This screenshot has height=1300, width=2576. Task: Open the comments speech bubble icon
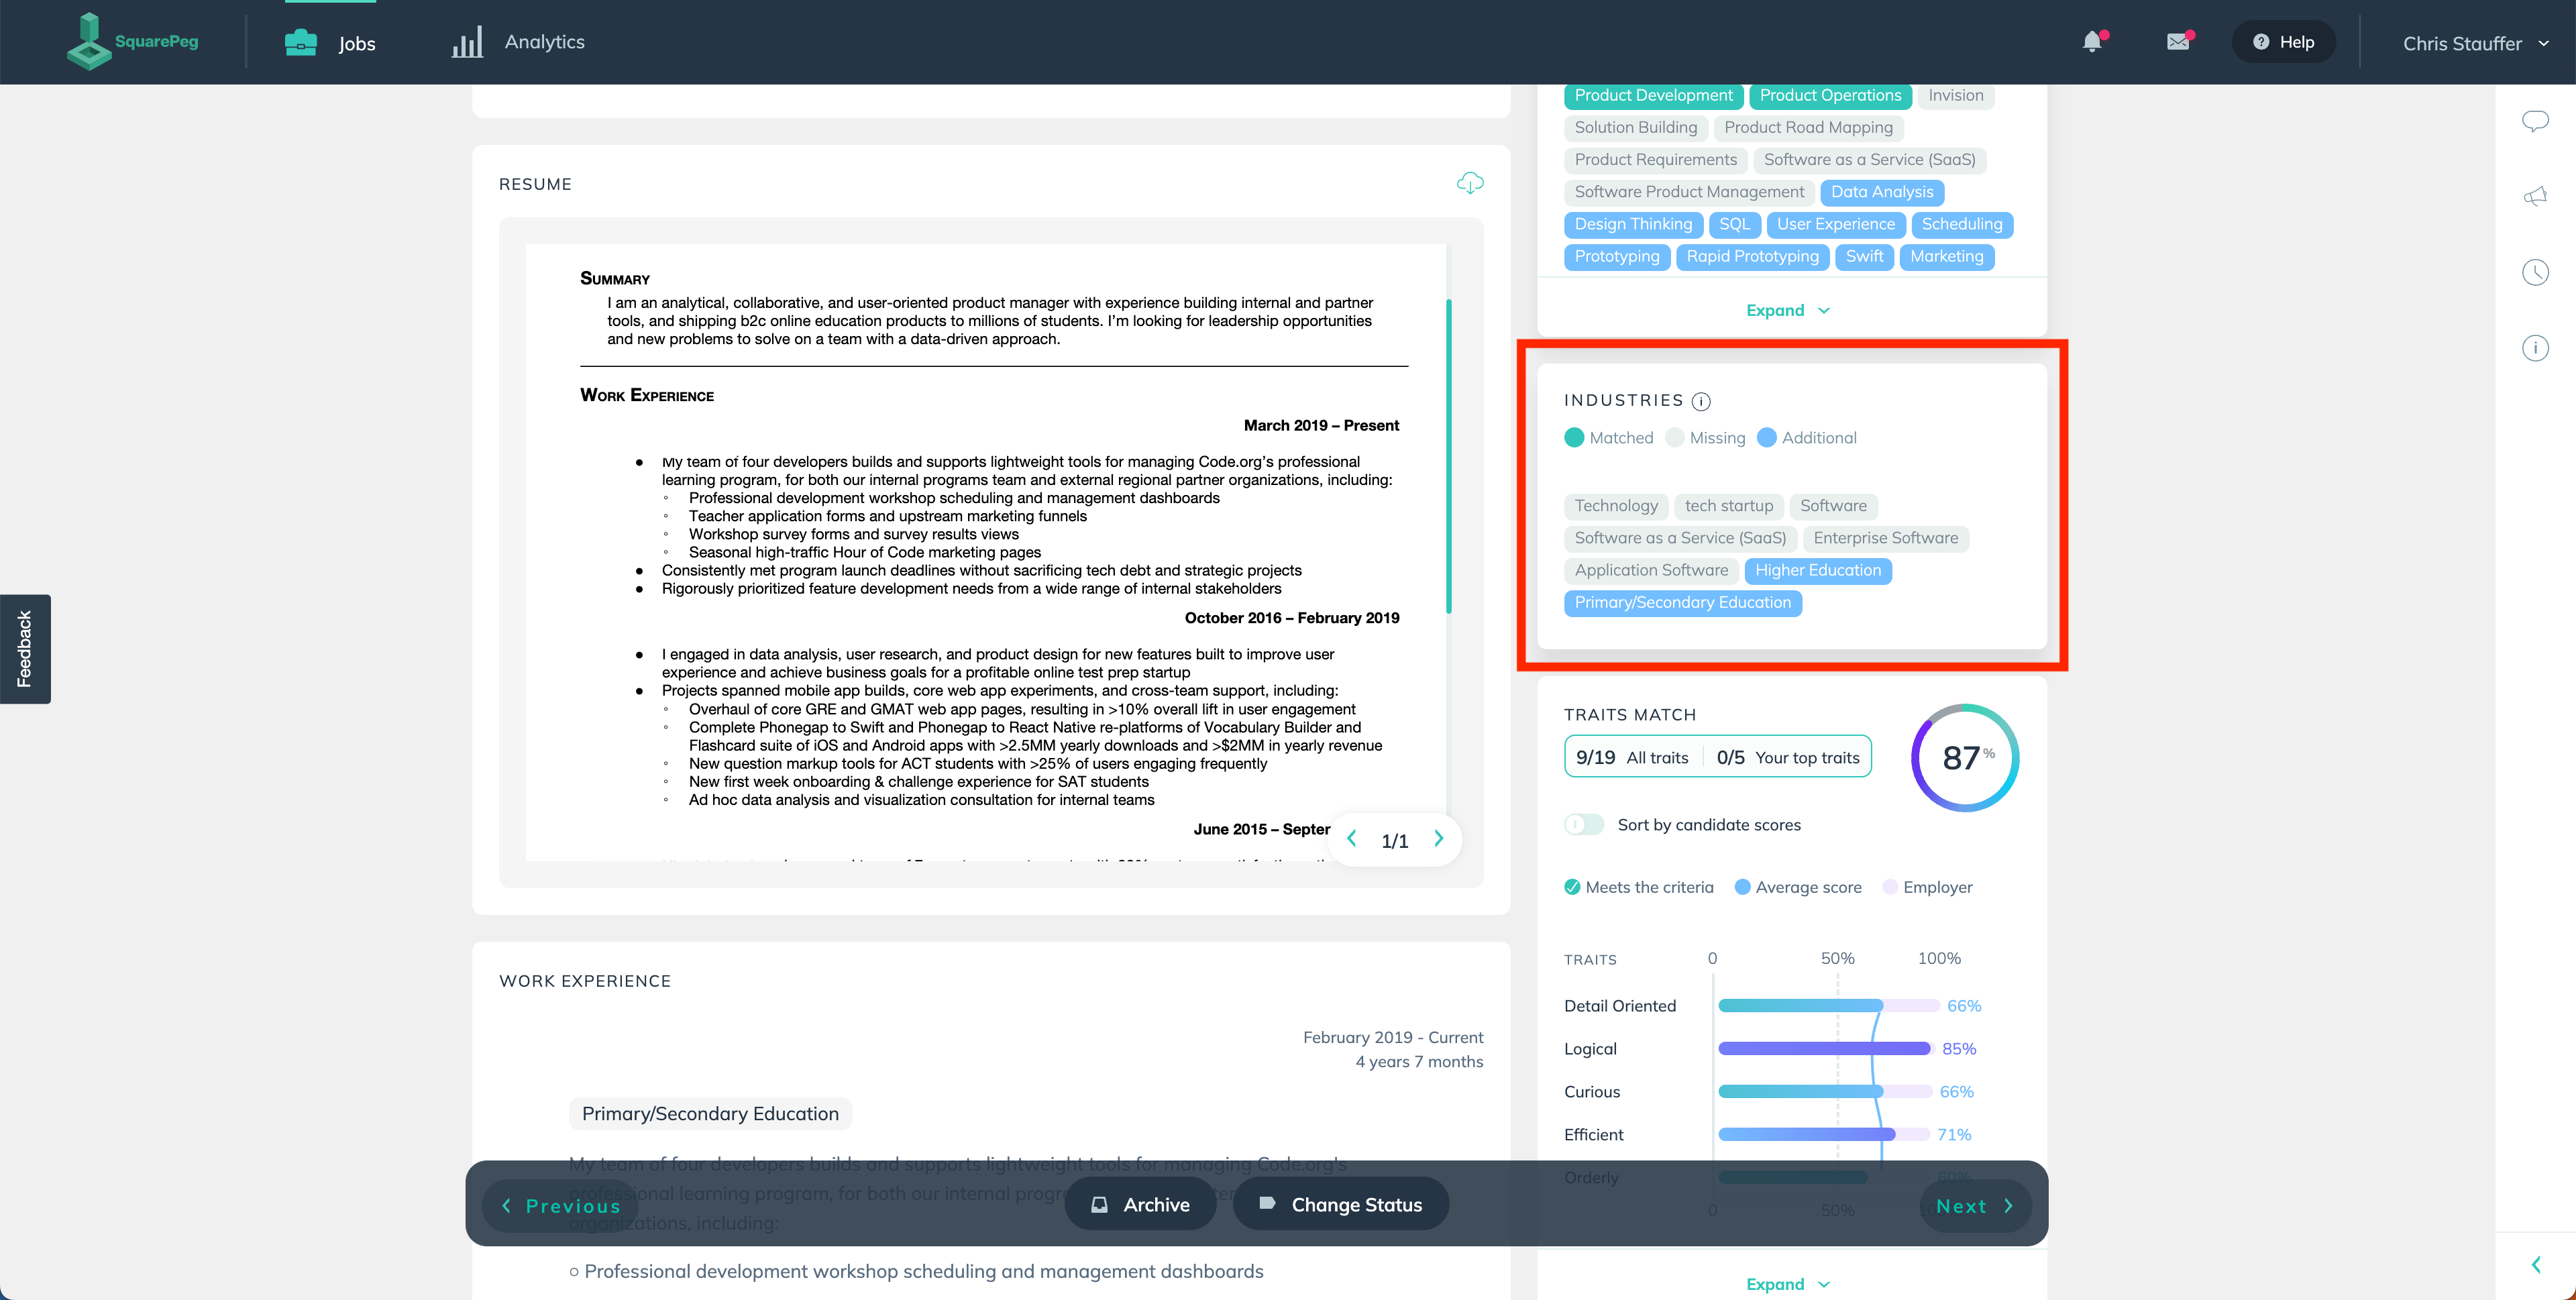(x=2535, y=121)
